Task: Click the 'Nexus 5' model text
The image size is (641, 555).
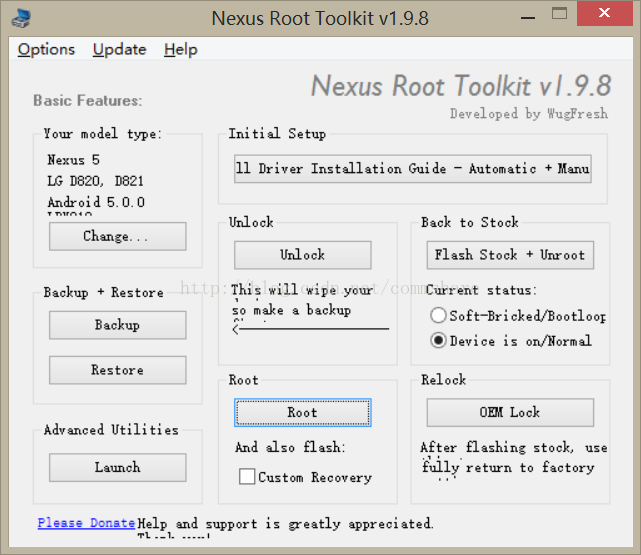Action: pos(74,159)
